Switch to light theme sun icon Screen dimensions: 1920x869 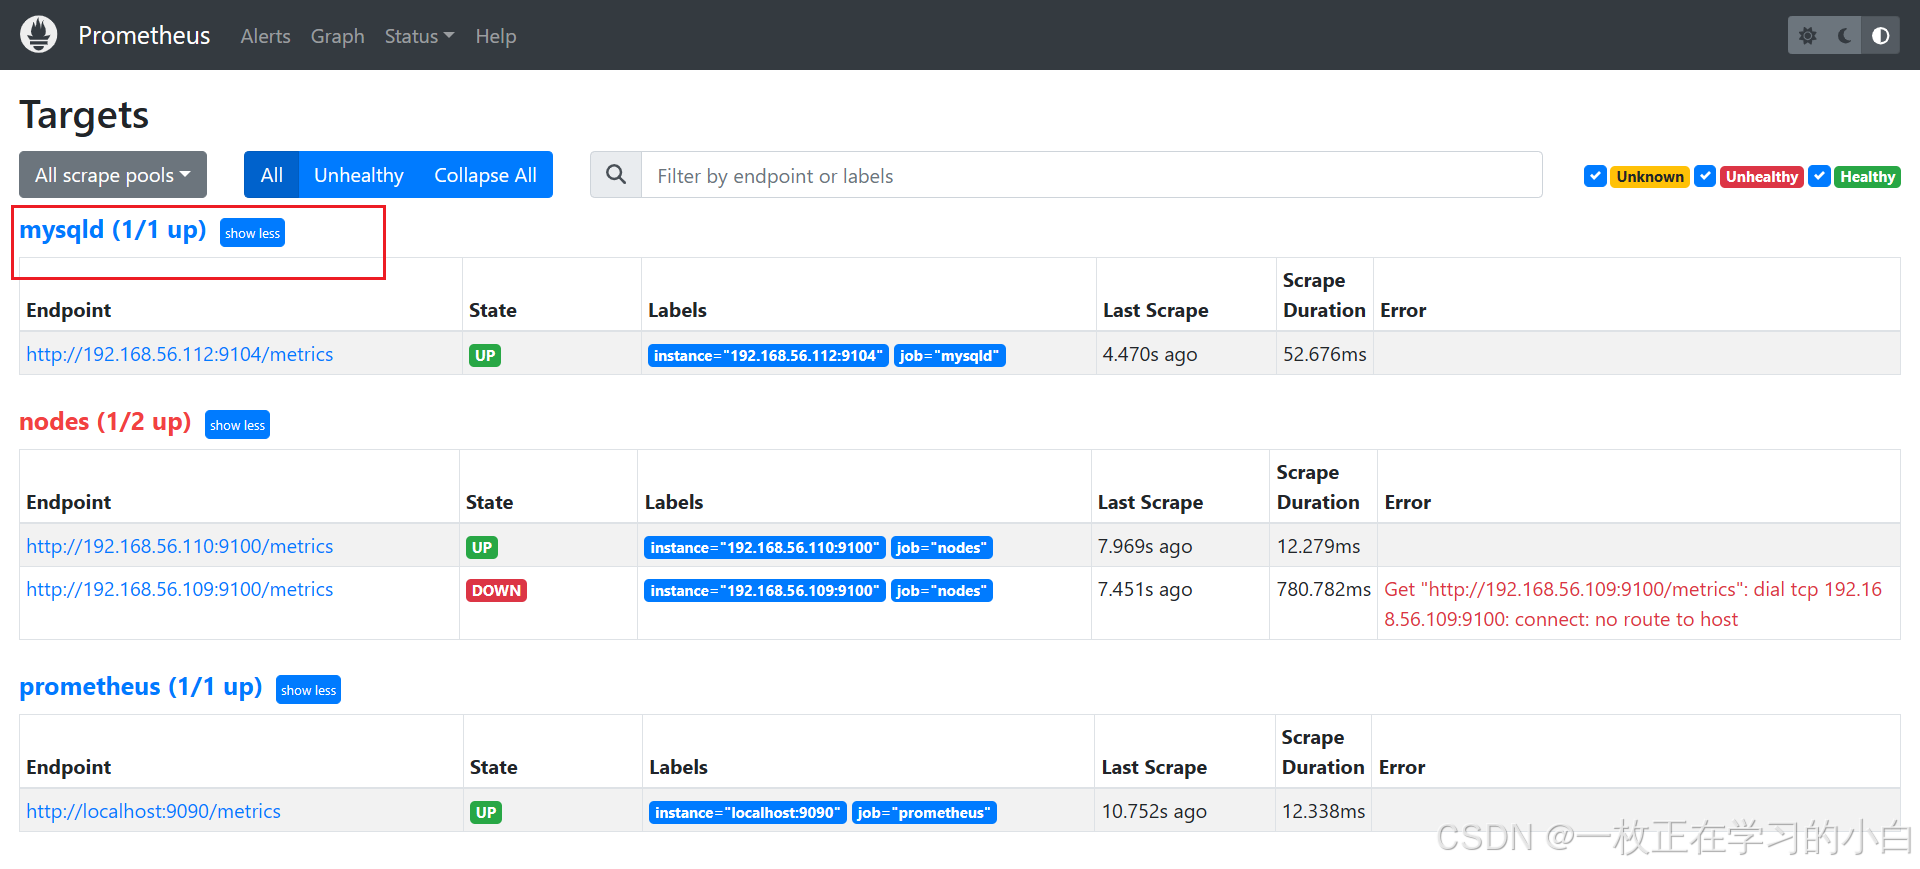(1807, 36)
